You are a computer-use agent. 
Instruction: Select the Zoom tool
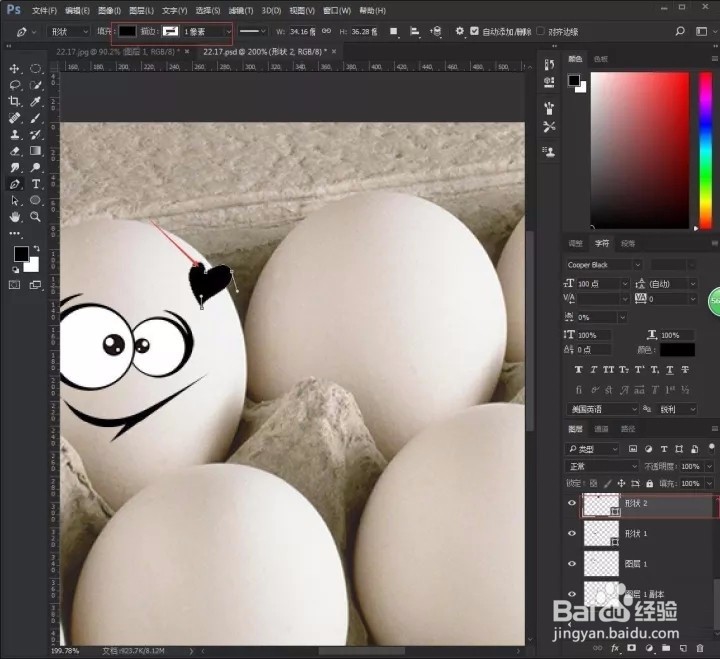[x=35, y=216]
